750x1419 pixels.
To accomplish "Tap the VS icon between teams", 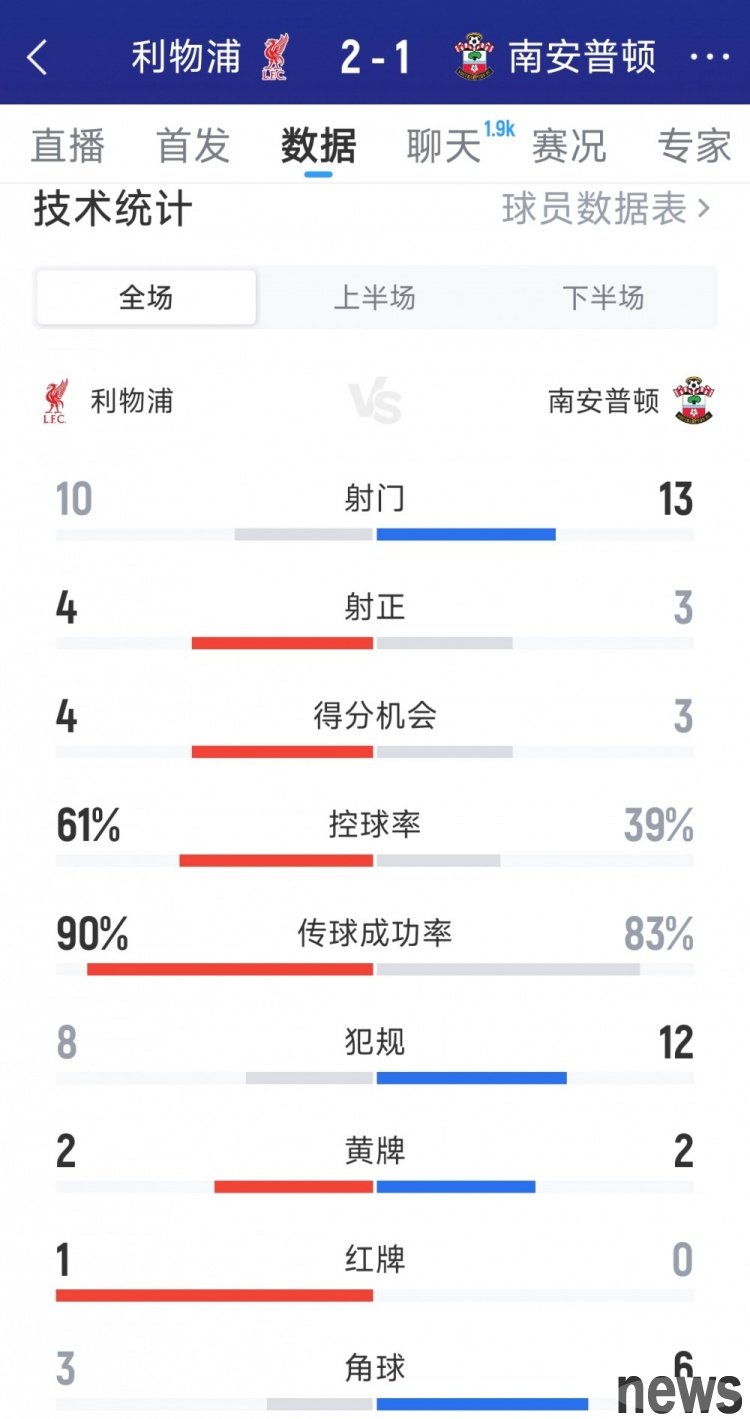I will 375,402.
